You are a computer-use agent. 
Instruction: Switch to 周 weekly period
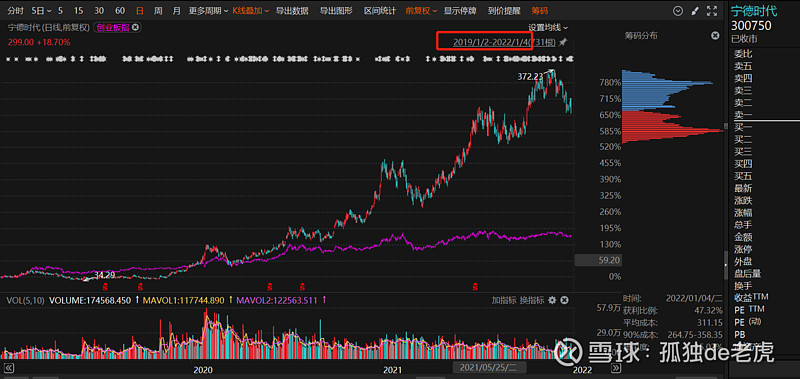click(x=158, y=10)
